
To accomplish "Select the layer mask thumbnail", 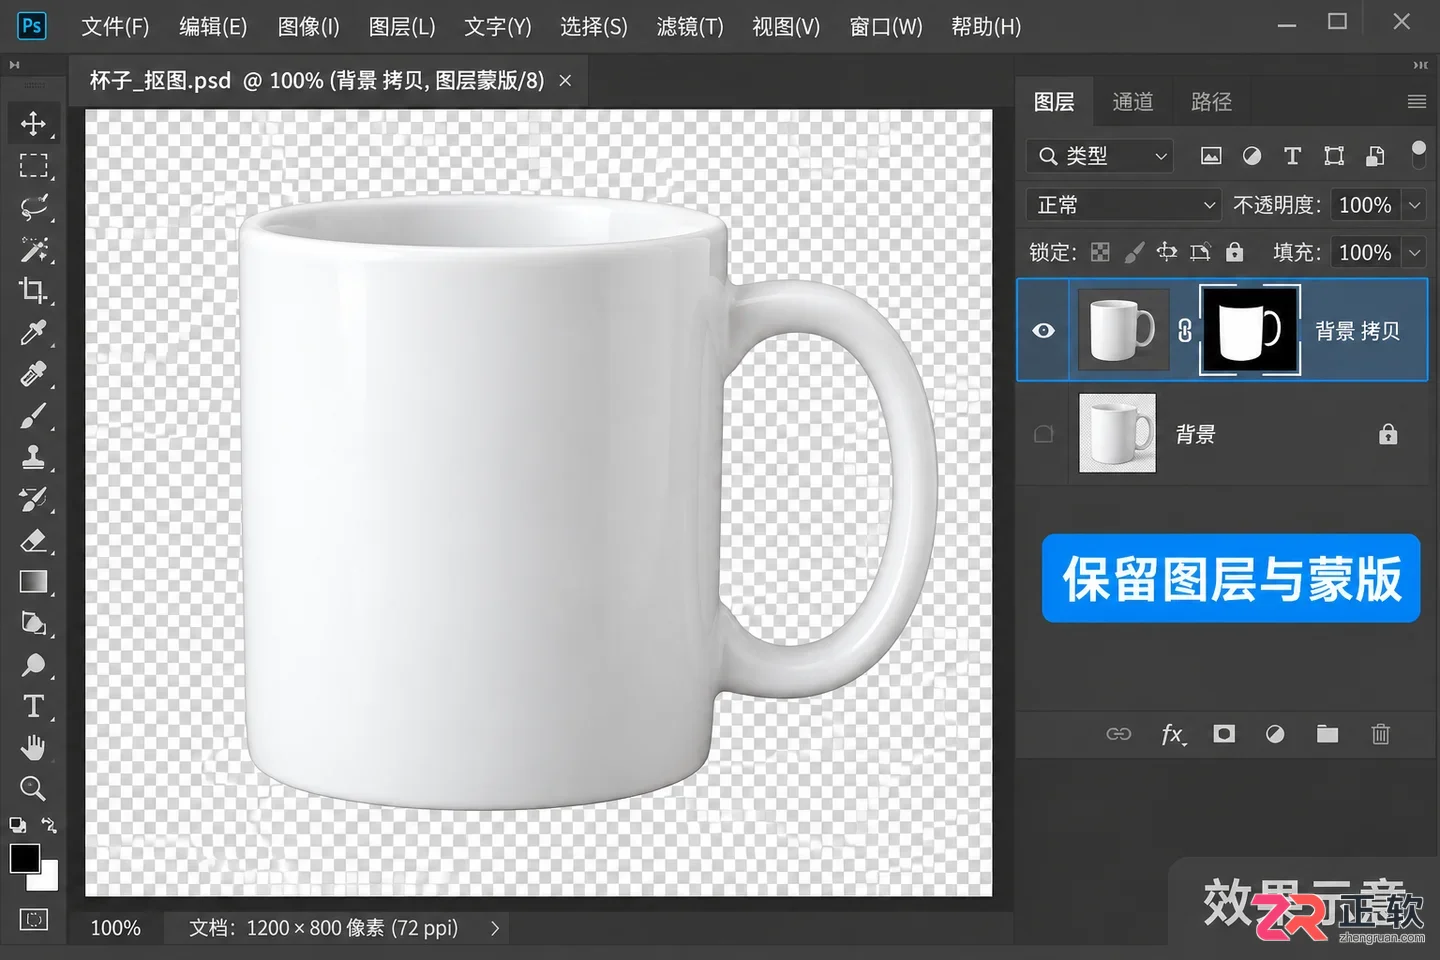I will tap(1250, 330).
